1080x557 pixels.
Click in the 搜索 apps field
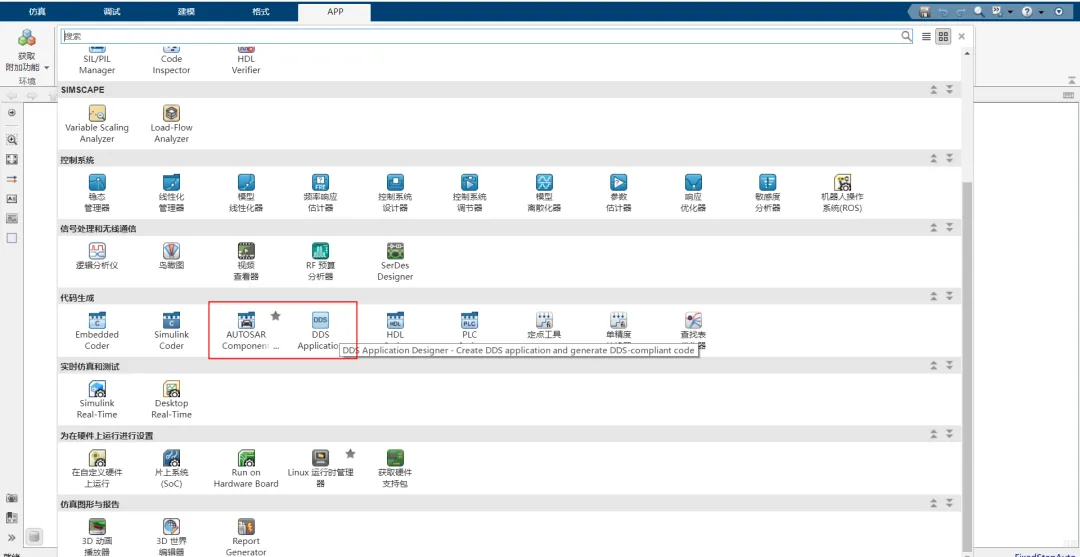click(487, 36)
